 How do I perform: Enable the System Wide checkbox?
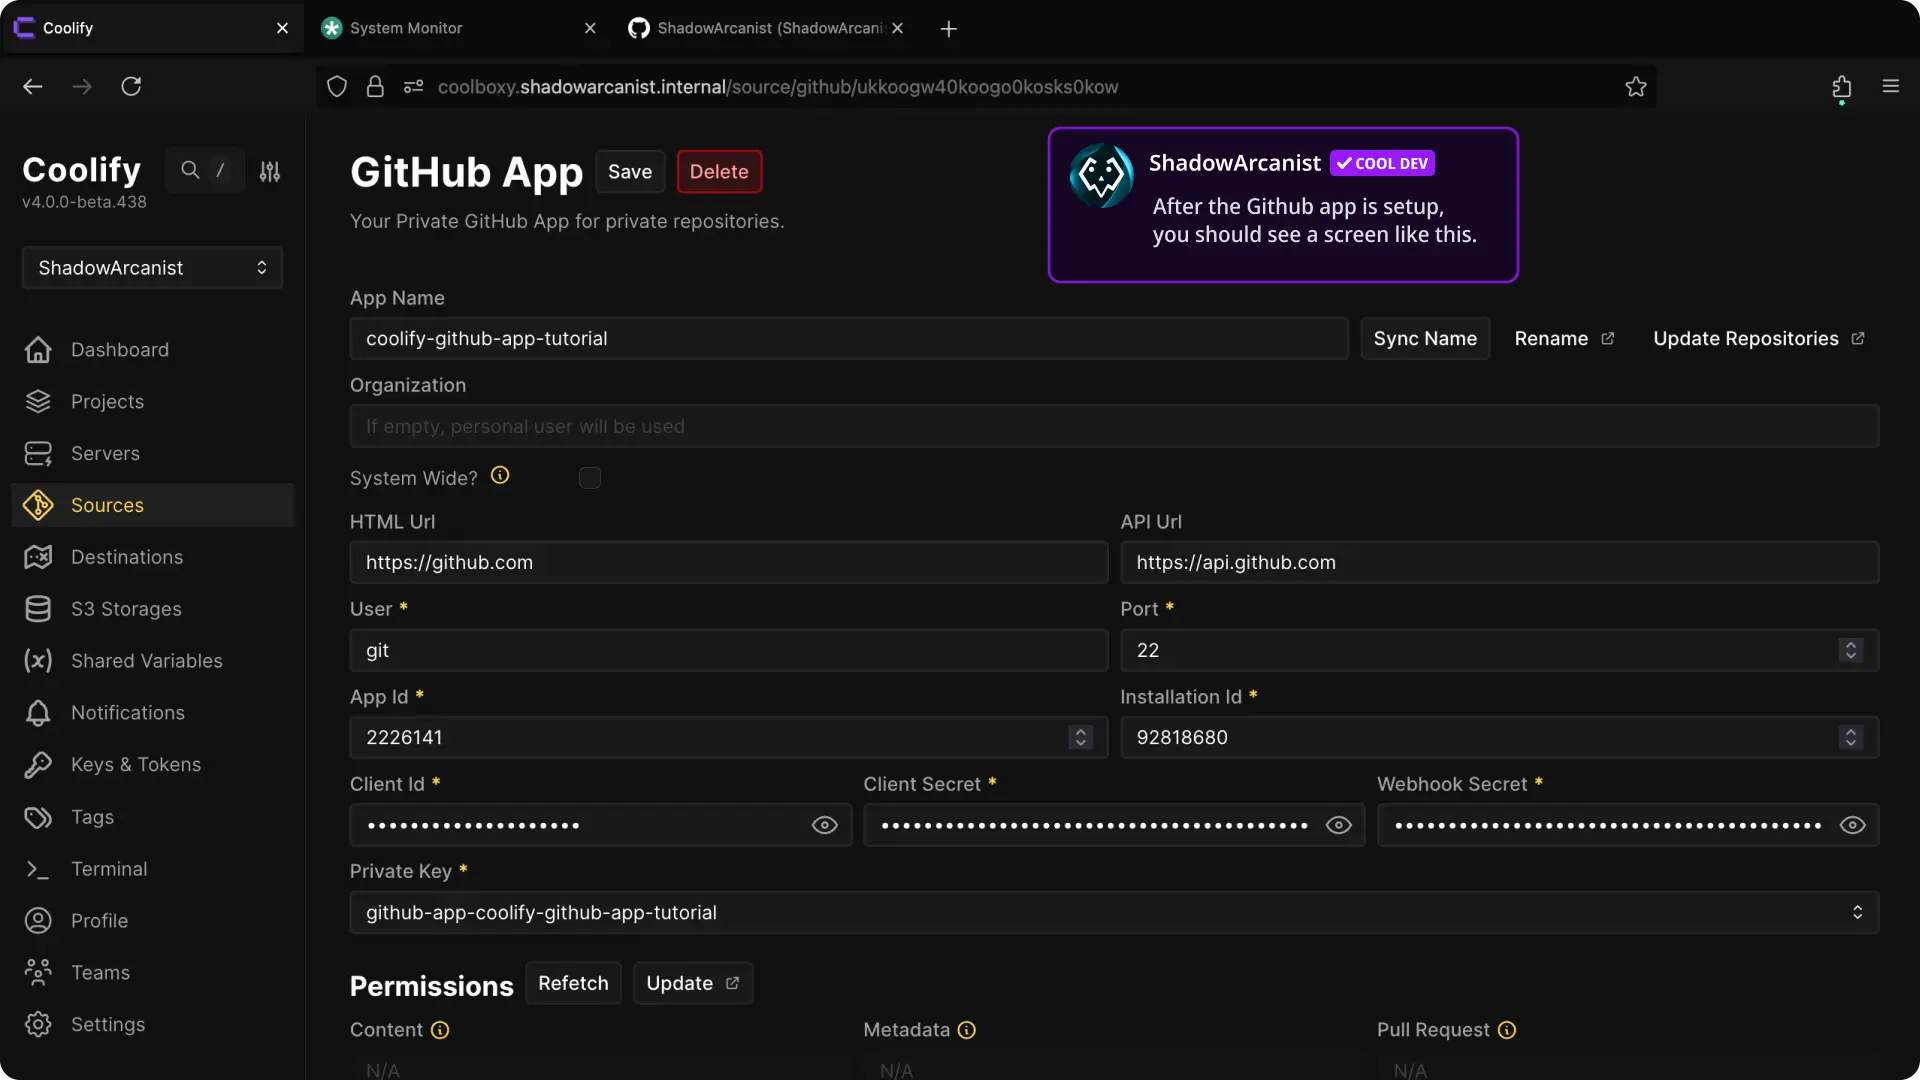click(x=590, y=478)
